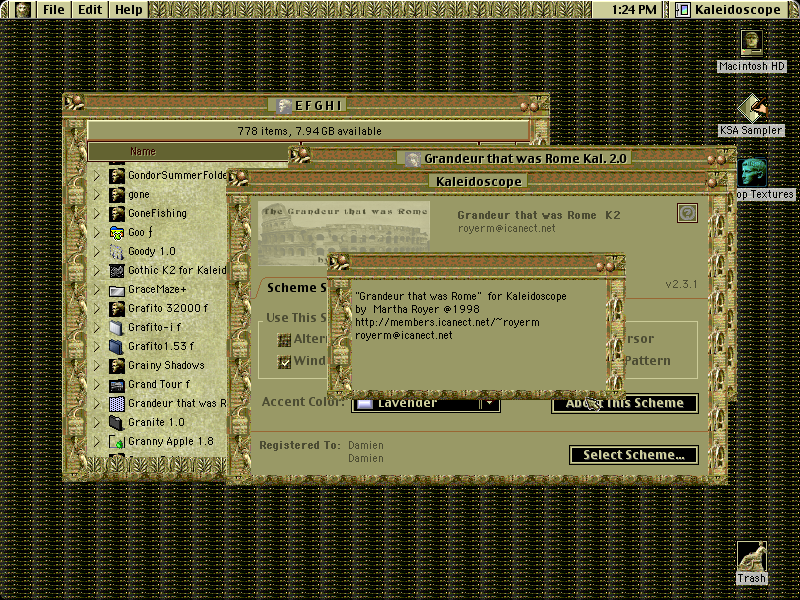Open the File menu
The height and width of the screenshot is (600, 800).
[x=54, y=10]
